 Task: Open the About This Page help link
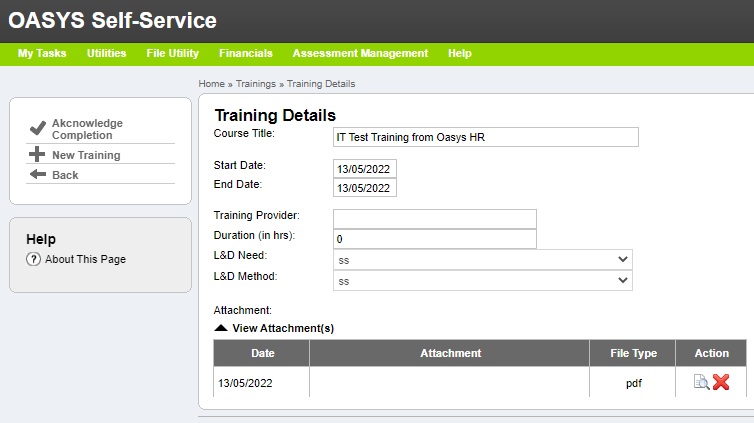click(86, 259)
